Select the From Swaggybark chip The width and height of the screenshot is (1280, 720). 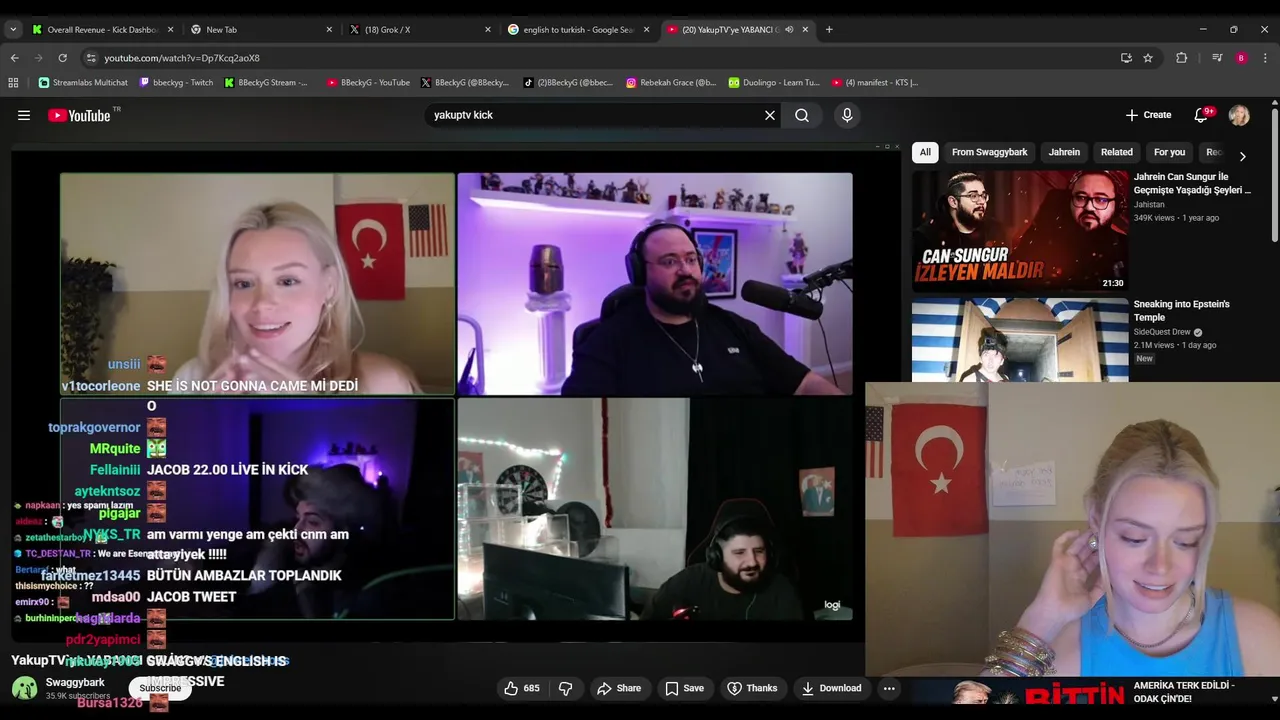click(989, 152)
